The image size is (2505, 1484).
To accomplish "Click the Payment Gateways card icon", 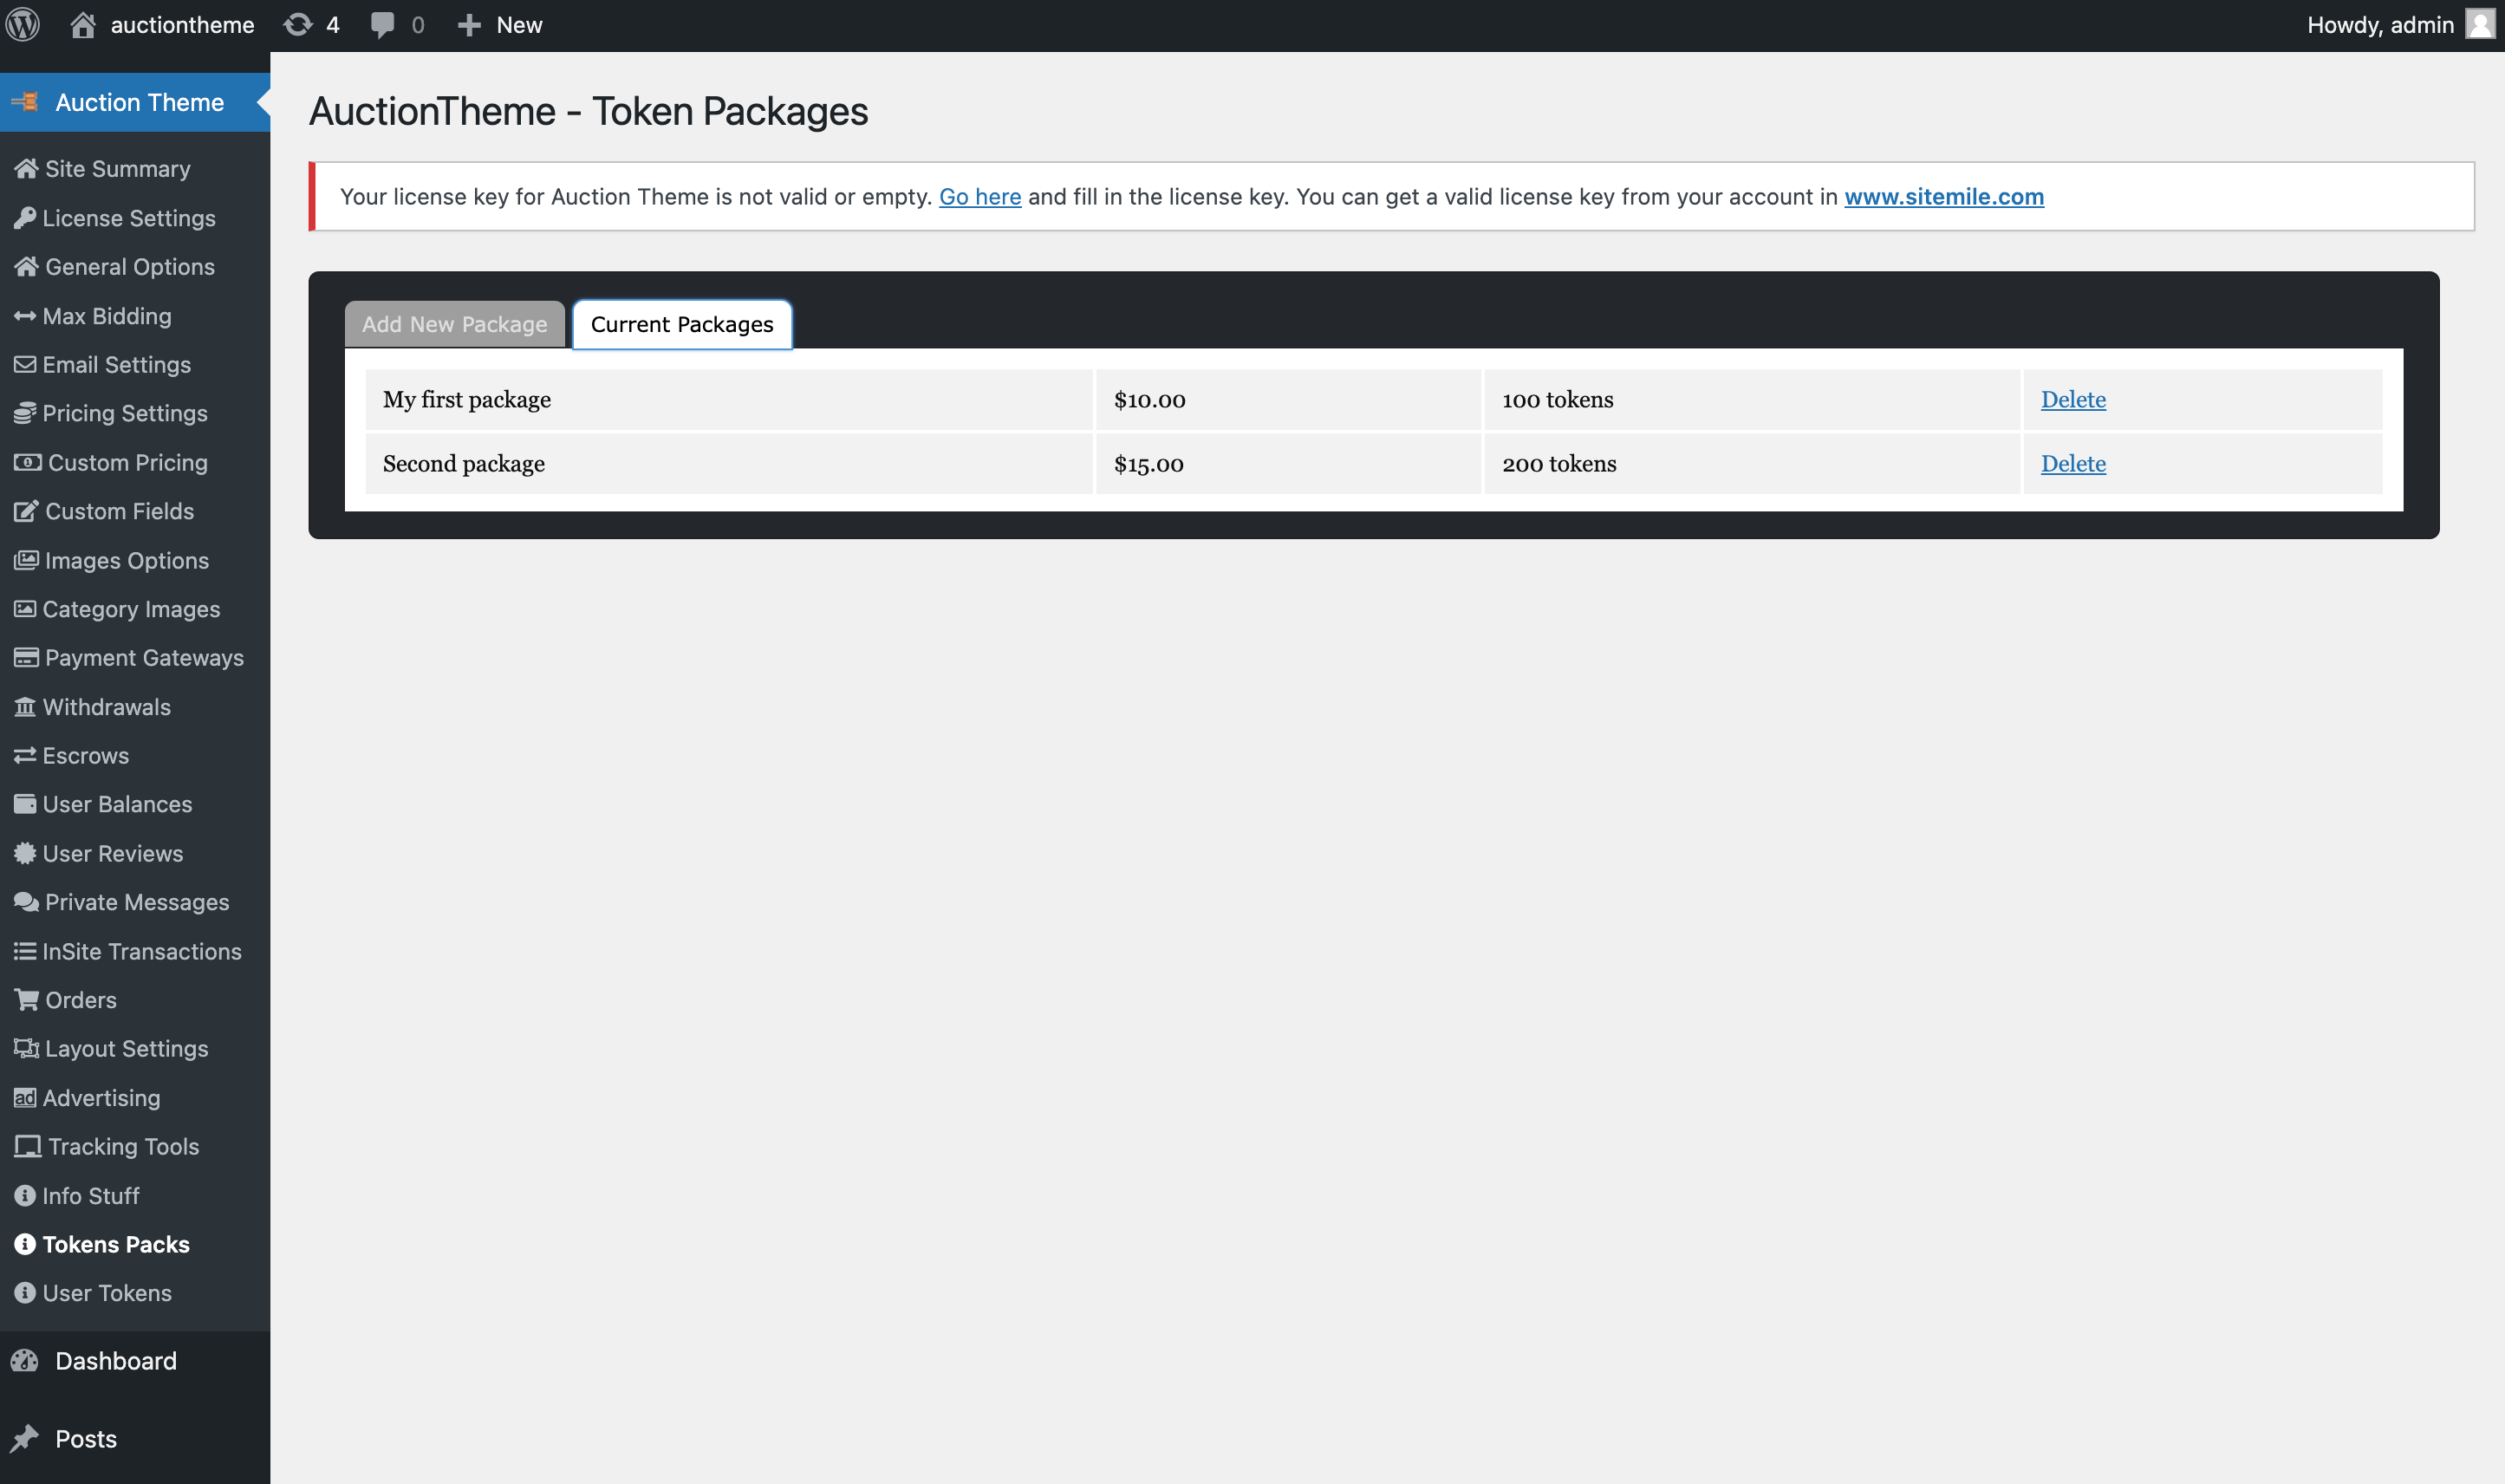I will [26, 657].
